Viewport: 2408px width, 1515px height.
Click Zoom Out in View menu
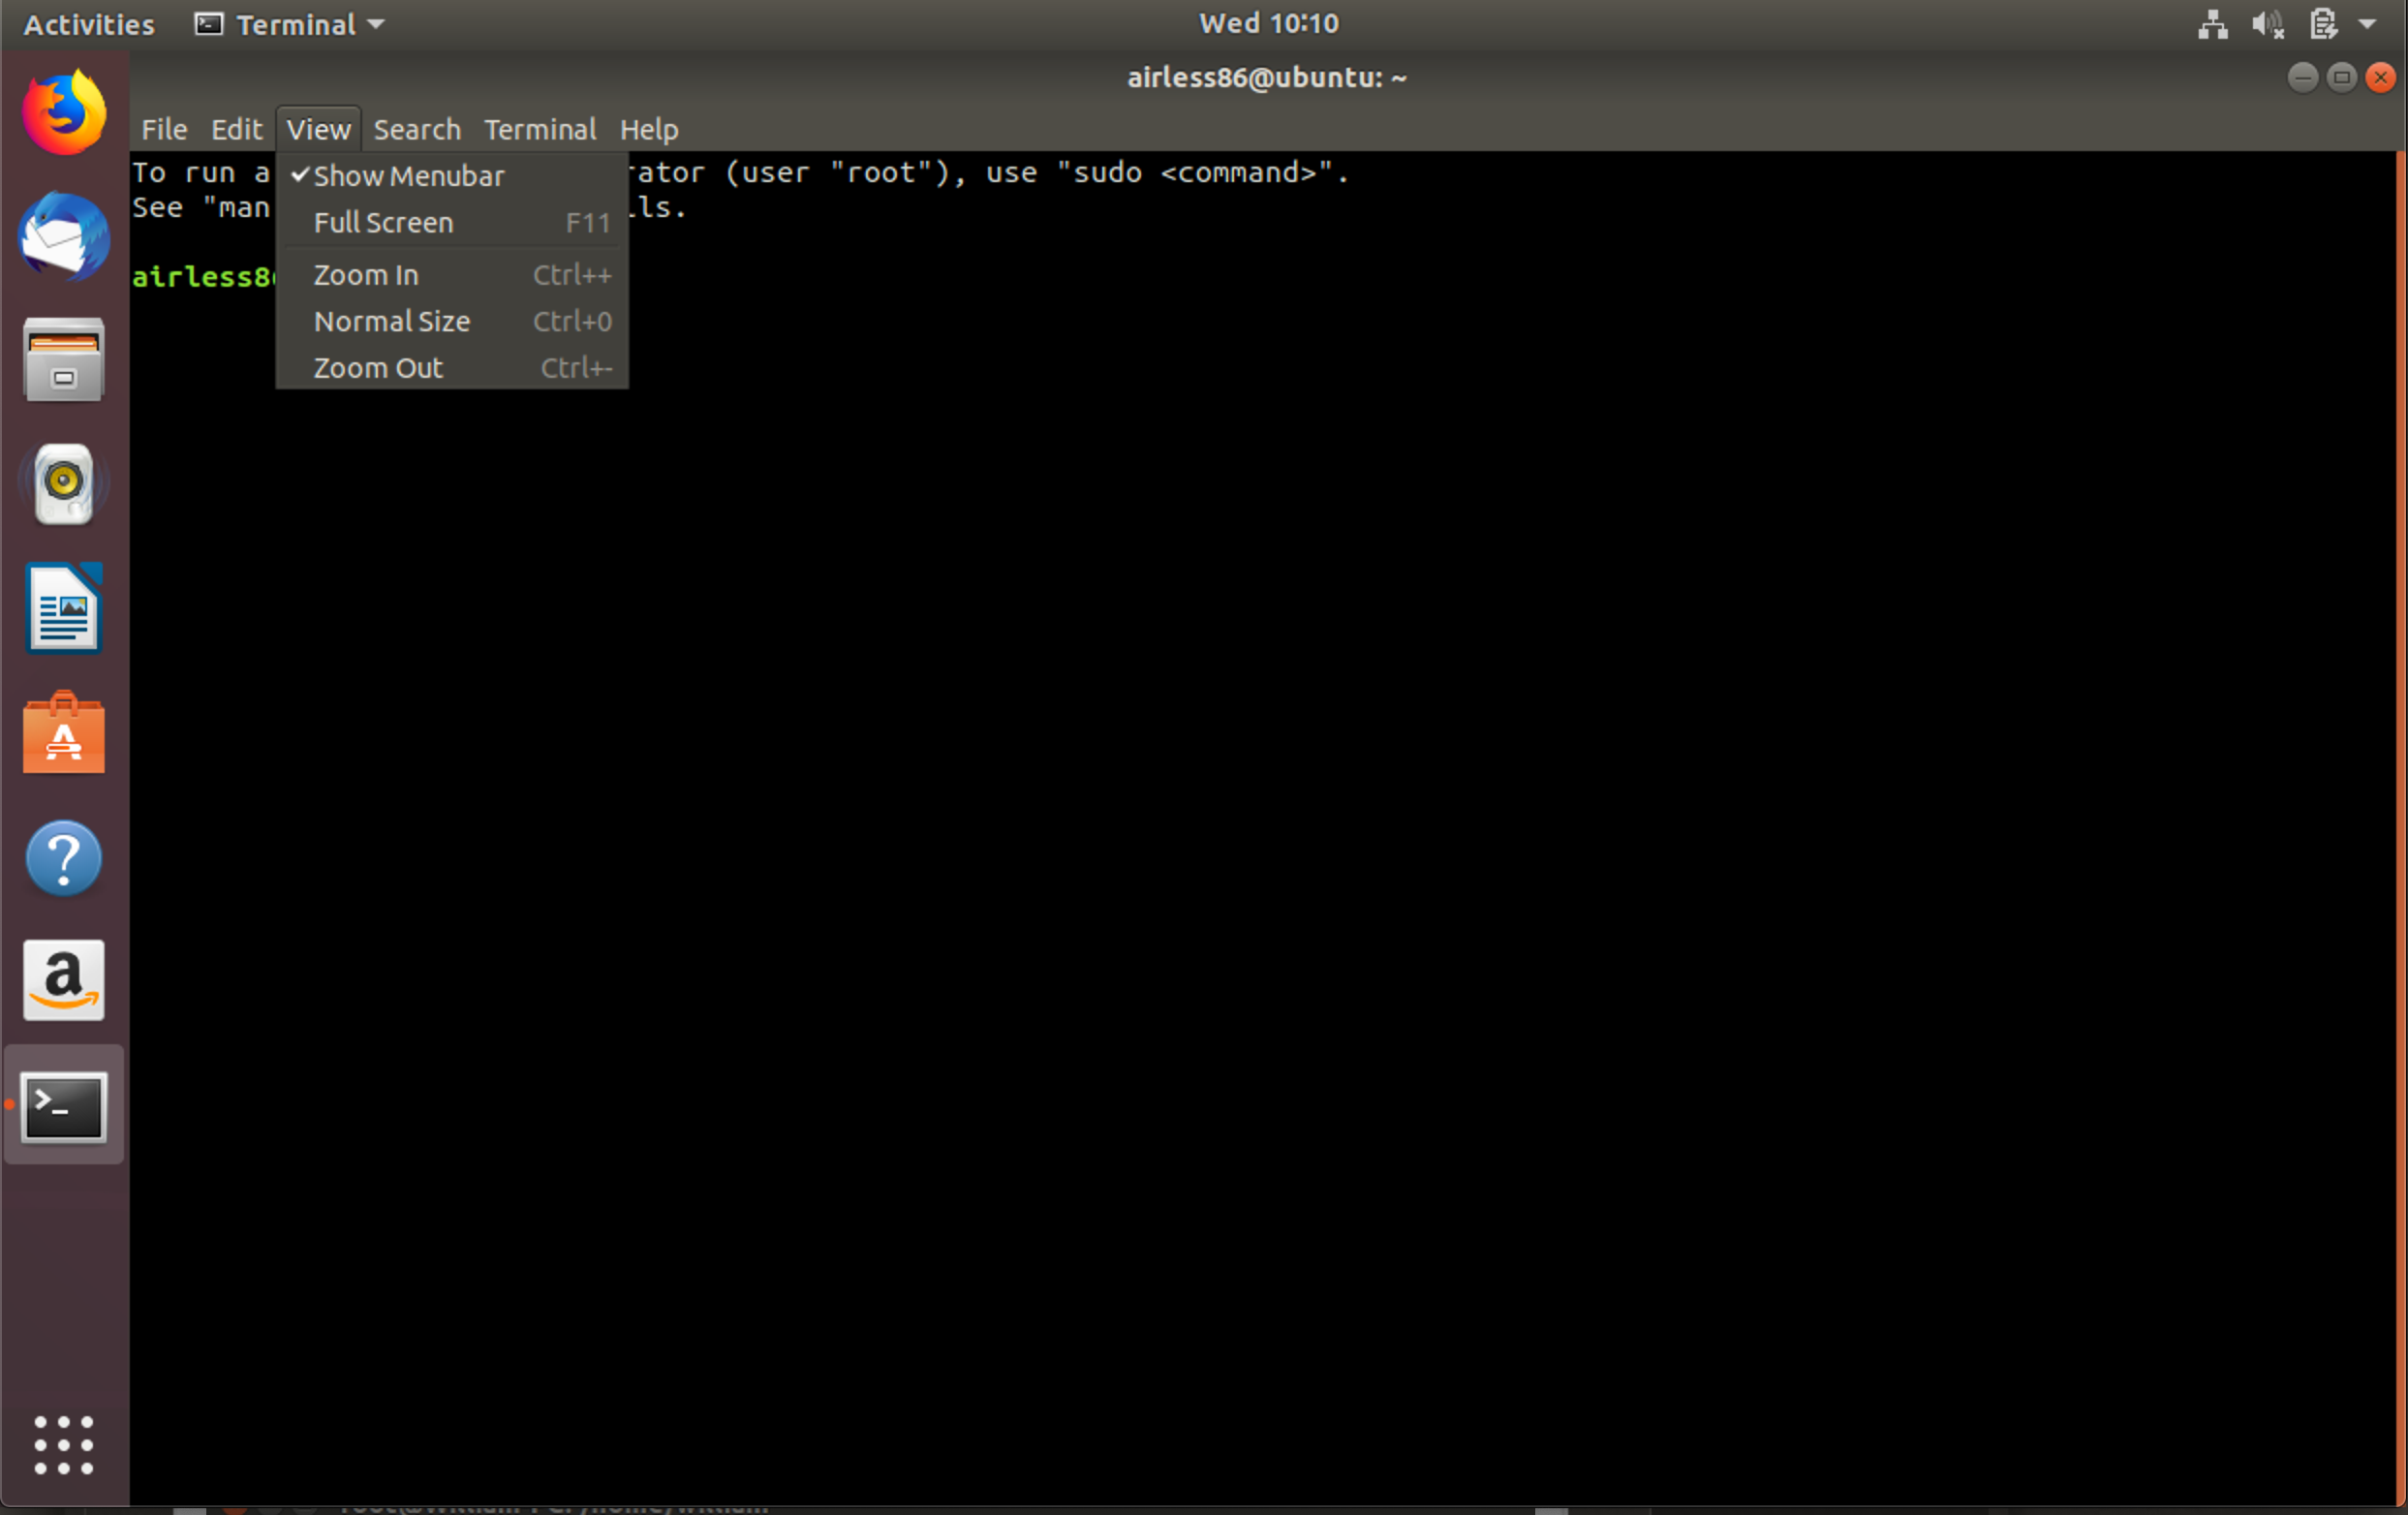pyautogui.click(x=378, y=368)
